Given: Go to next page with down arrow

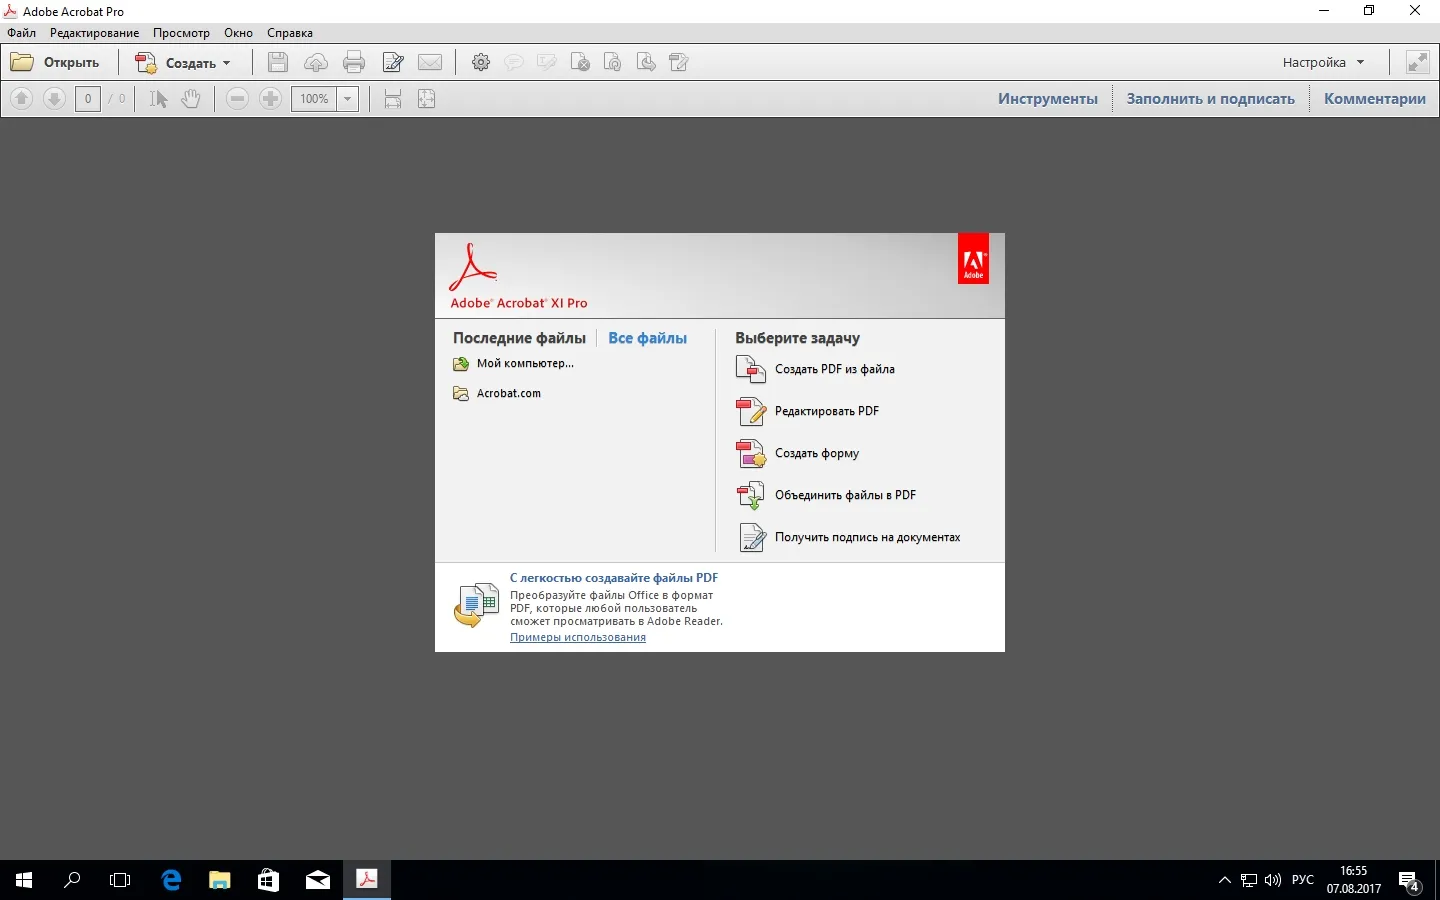Looking at the screenshot, I should [x=55, y=98].
